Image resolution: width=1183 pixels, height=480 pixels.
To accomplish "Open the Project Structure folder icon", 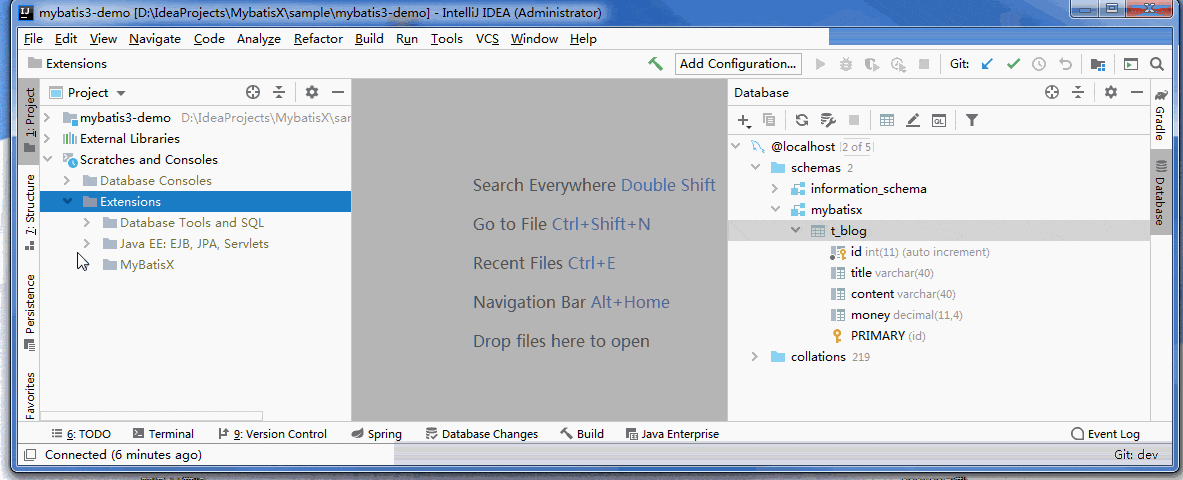I will coord(1098,64).
